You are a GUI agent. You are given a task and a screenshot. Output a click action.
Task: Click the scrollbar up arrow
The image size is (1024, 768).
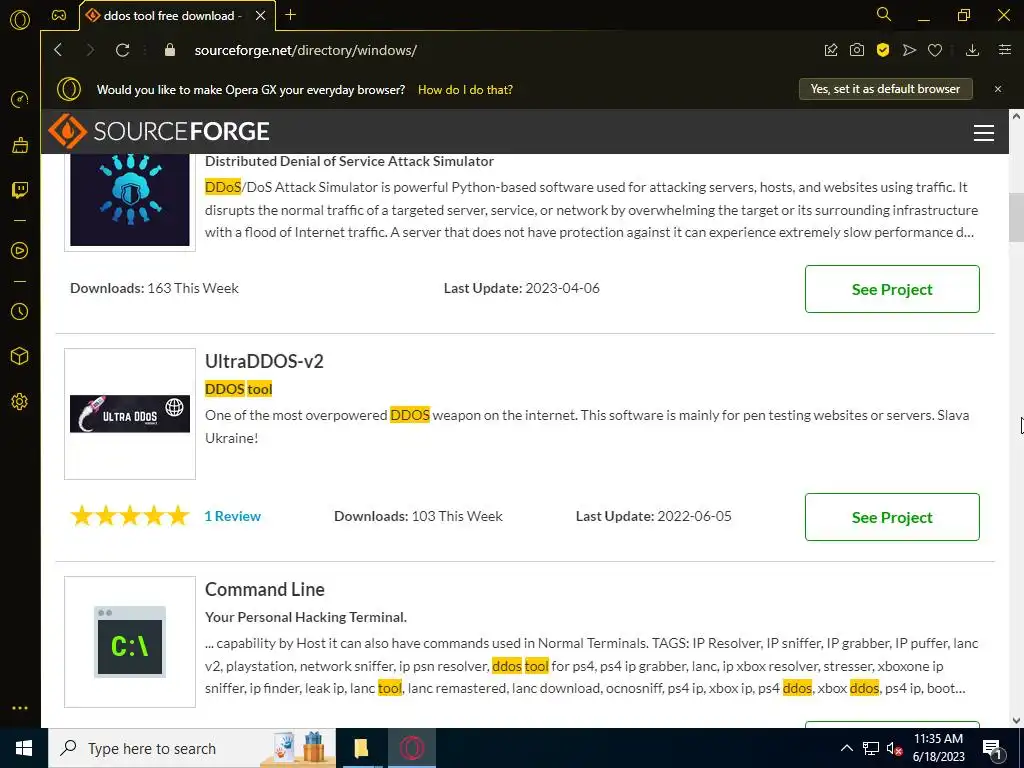pyautogui.click(x=1016, y=116)
